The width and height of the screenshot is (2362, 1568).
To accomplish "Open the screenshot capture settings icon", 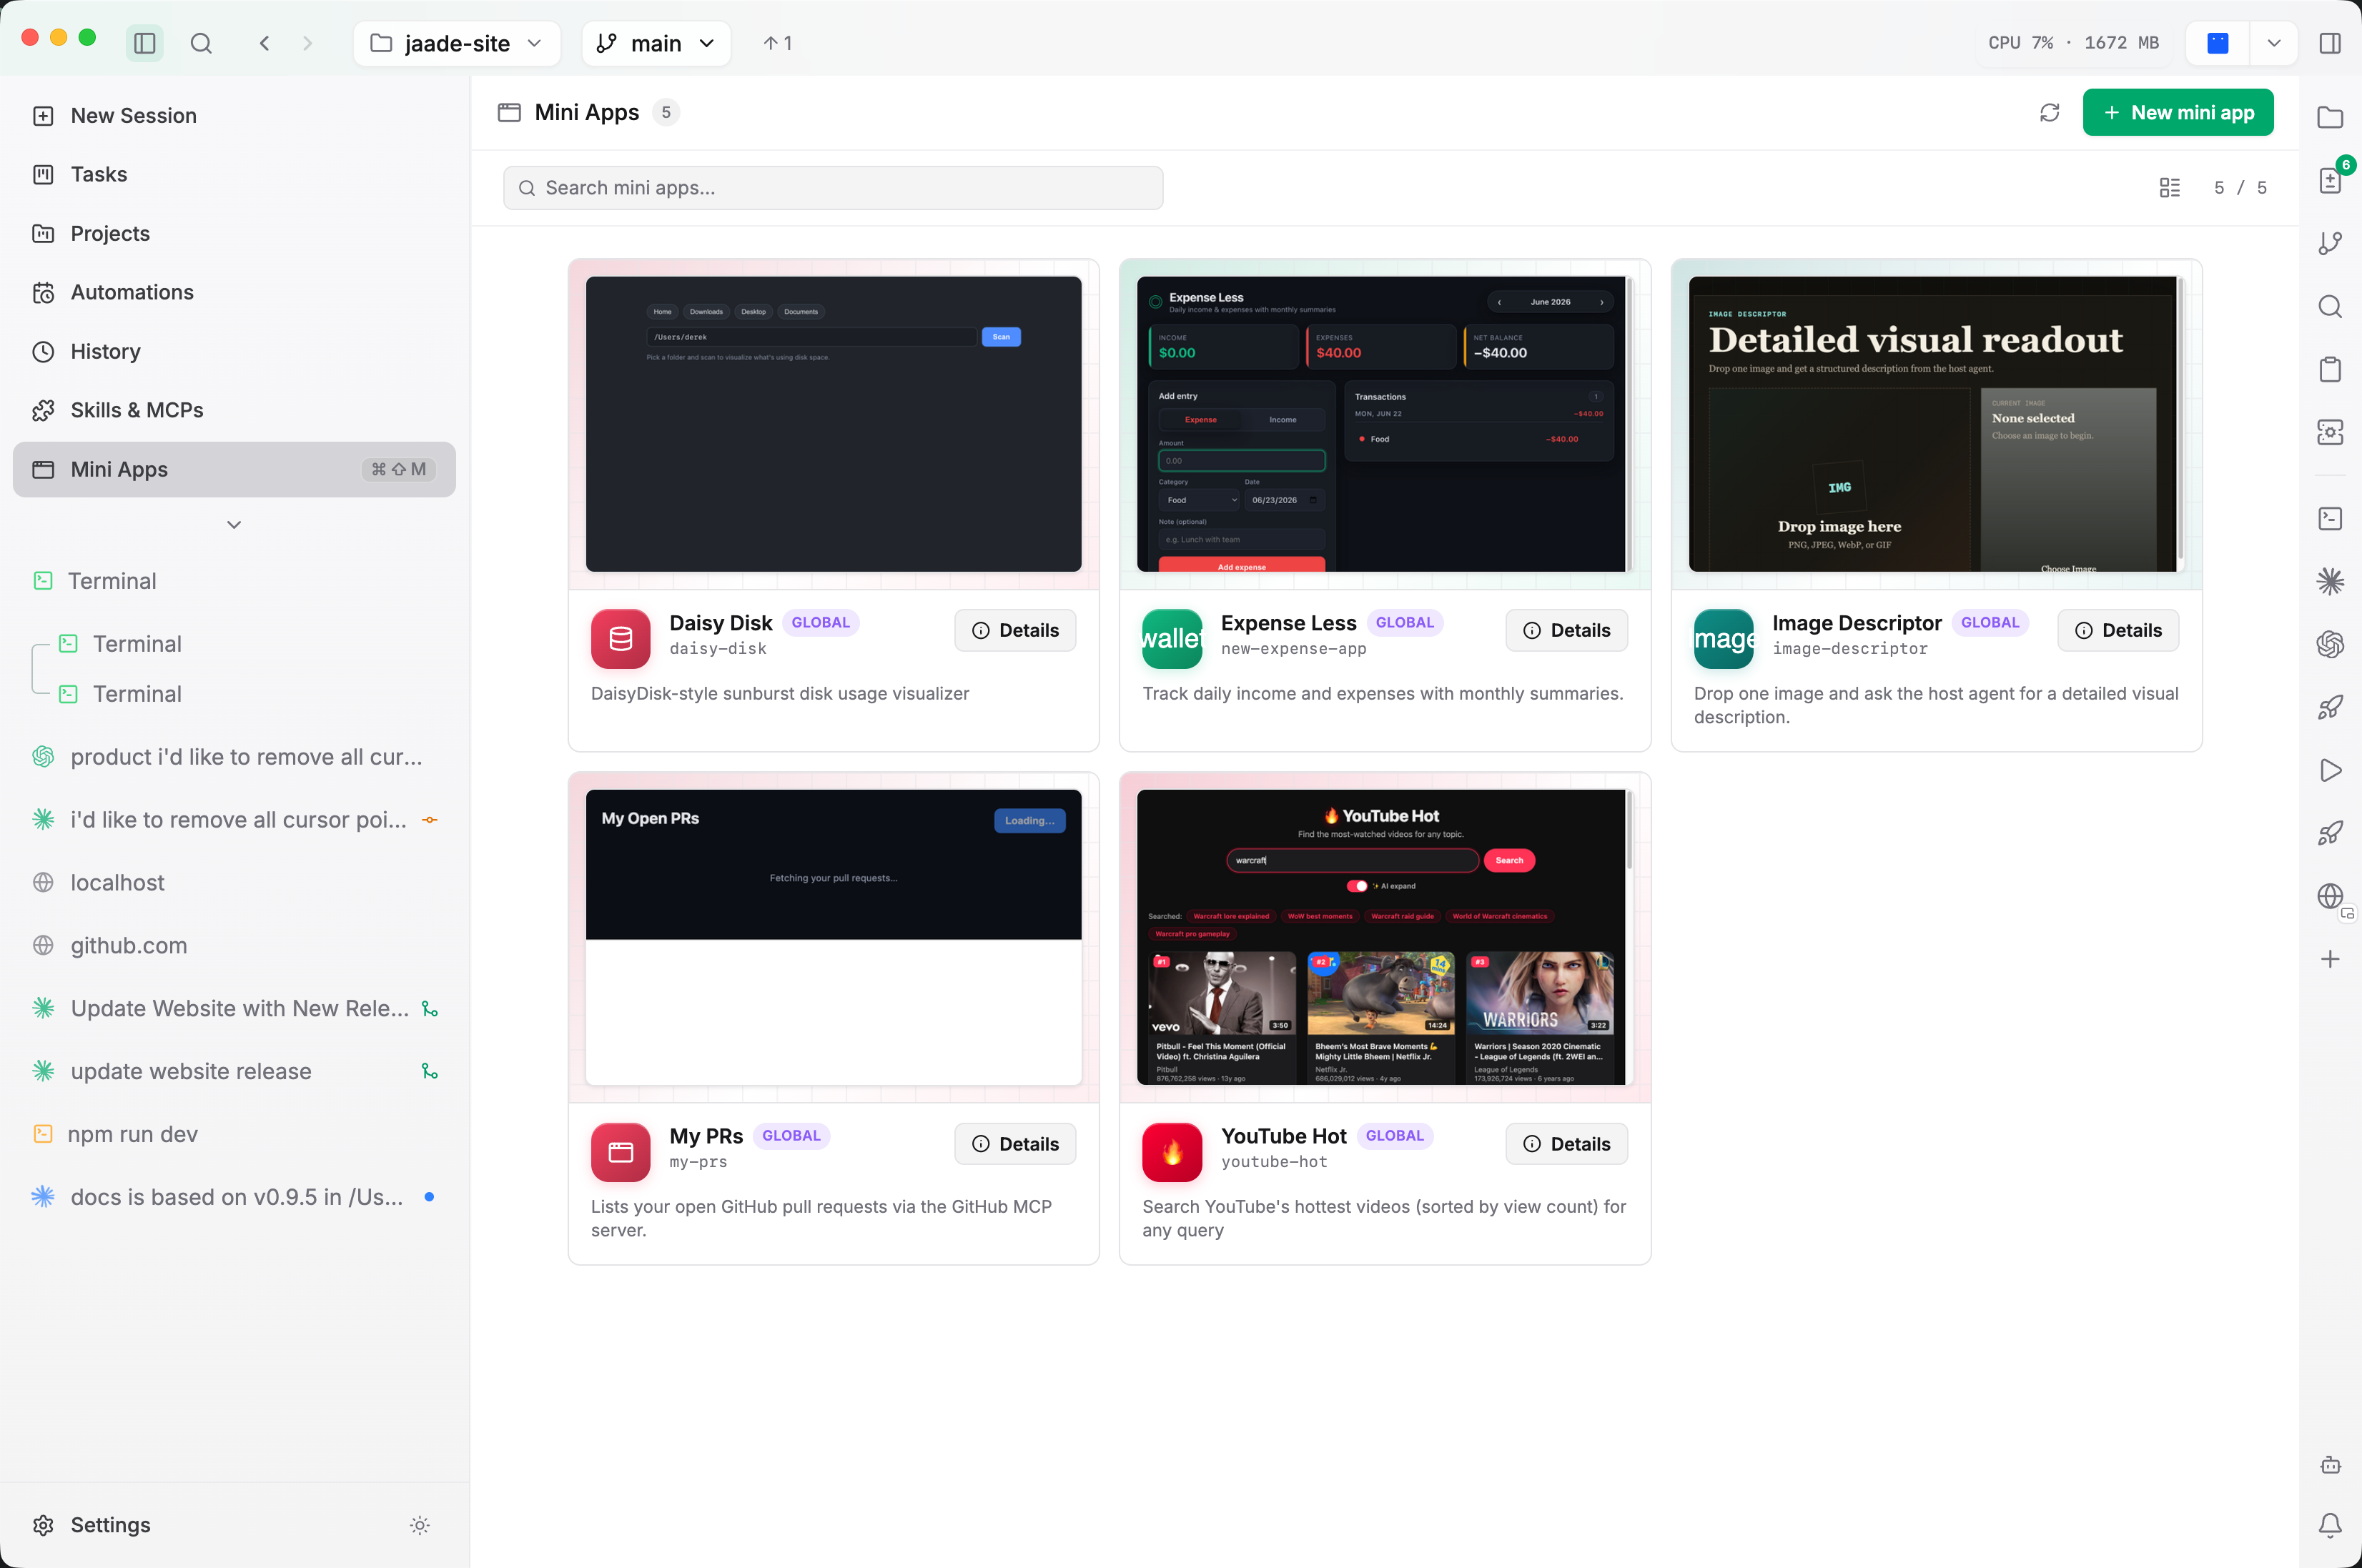I will pyautogui.click(x=2330, y=432).
